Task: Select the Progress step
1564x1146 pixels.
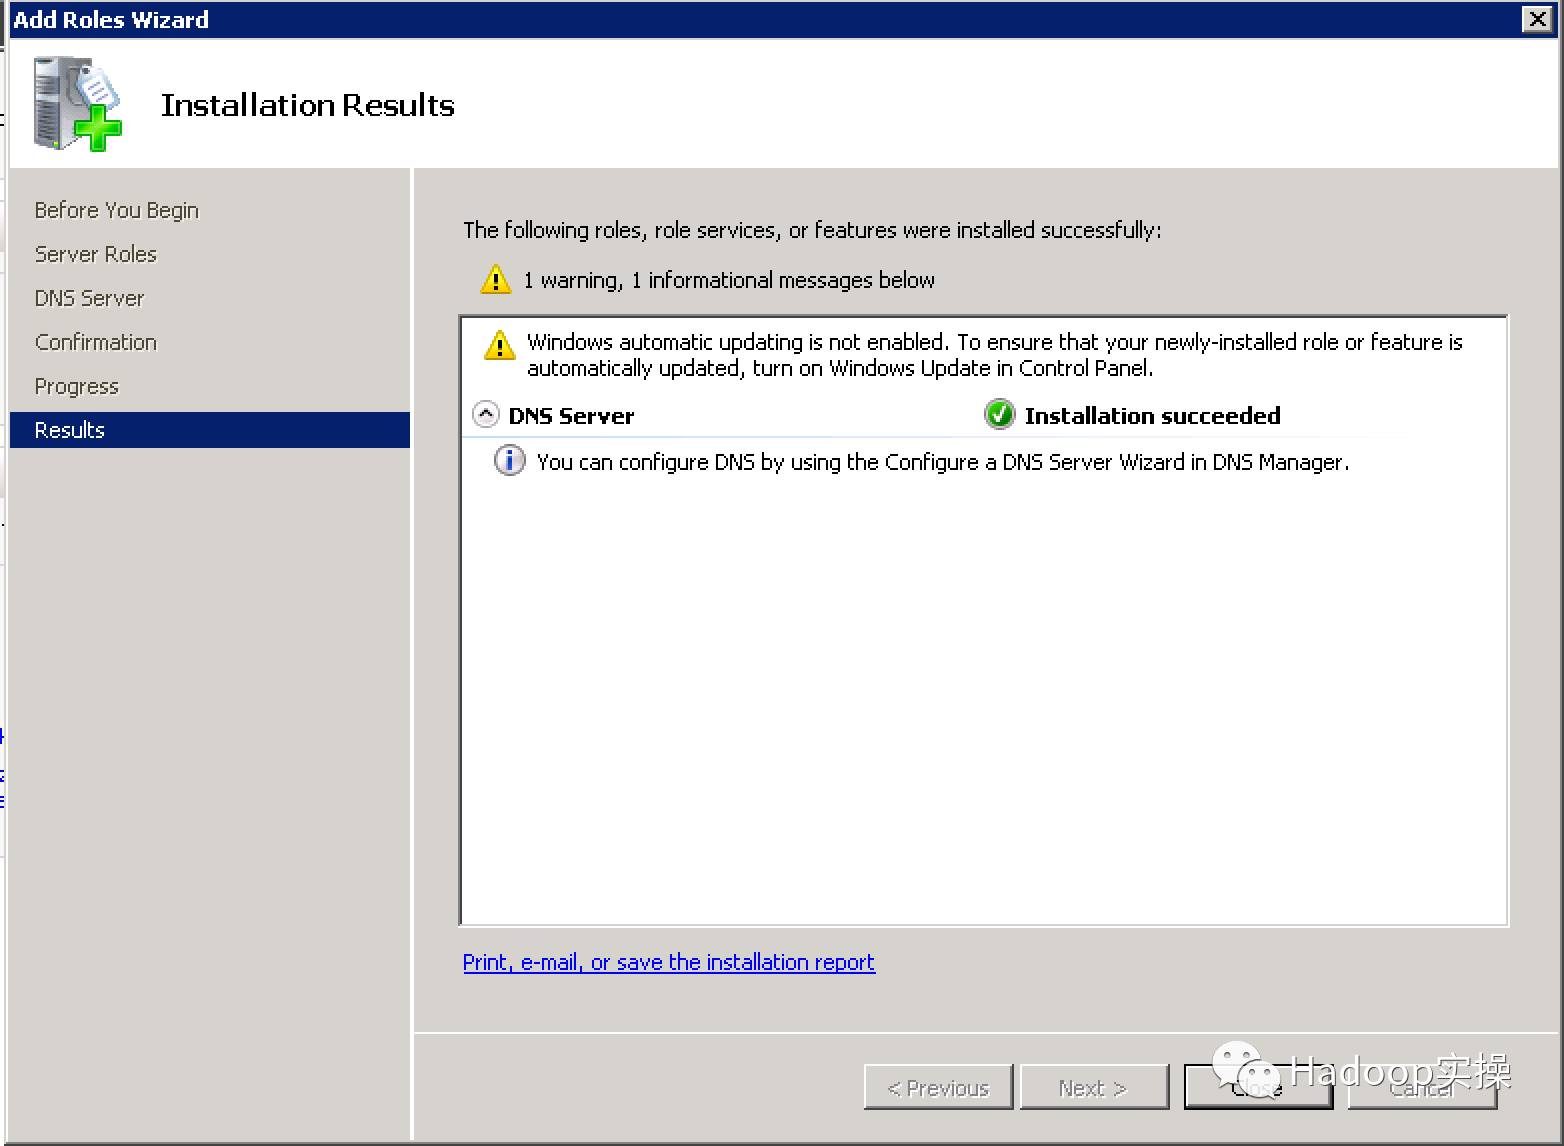Action: pos(76,386)
